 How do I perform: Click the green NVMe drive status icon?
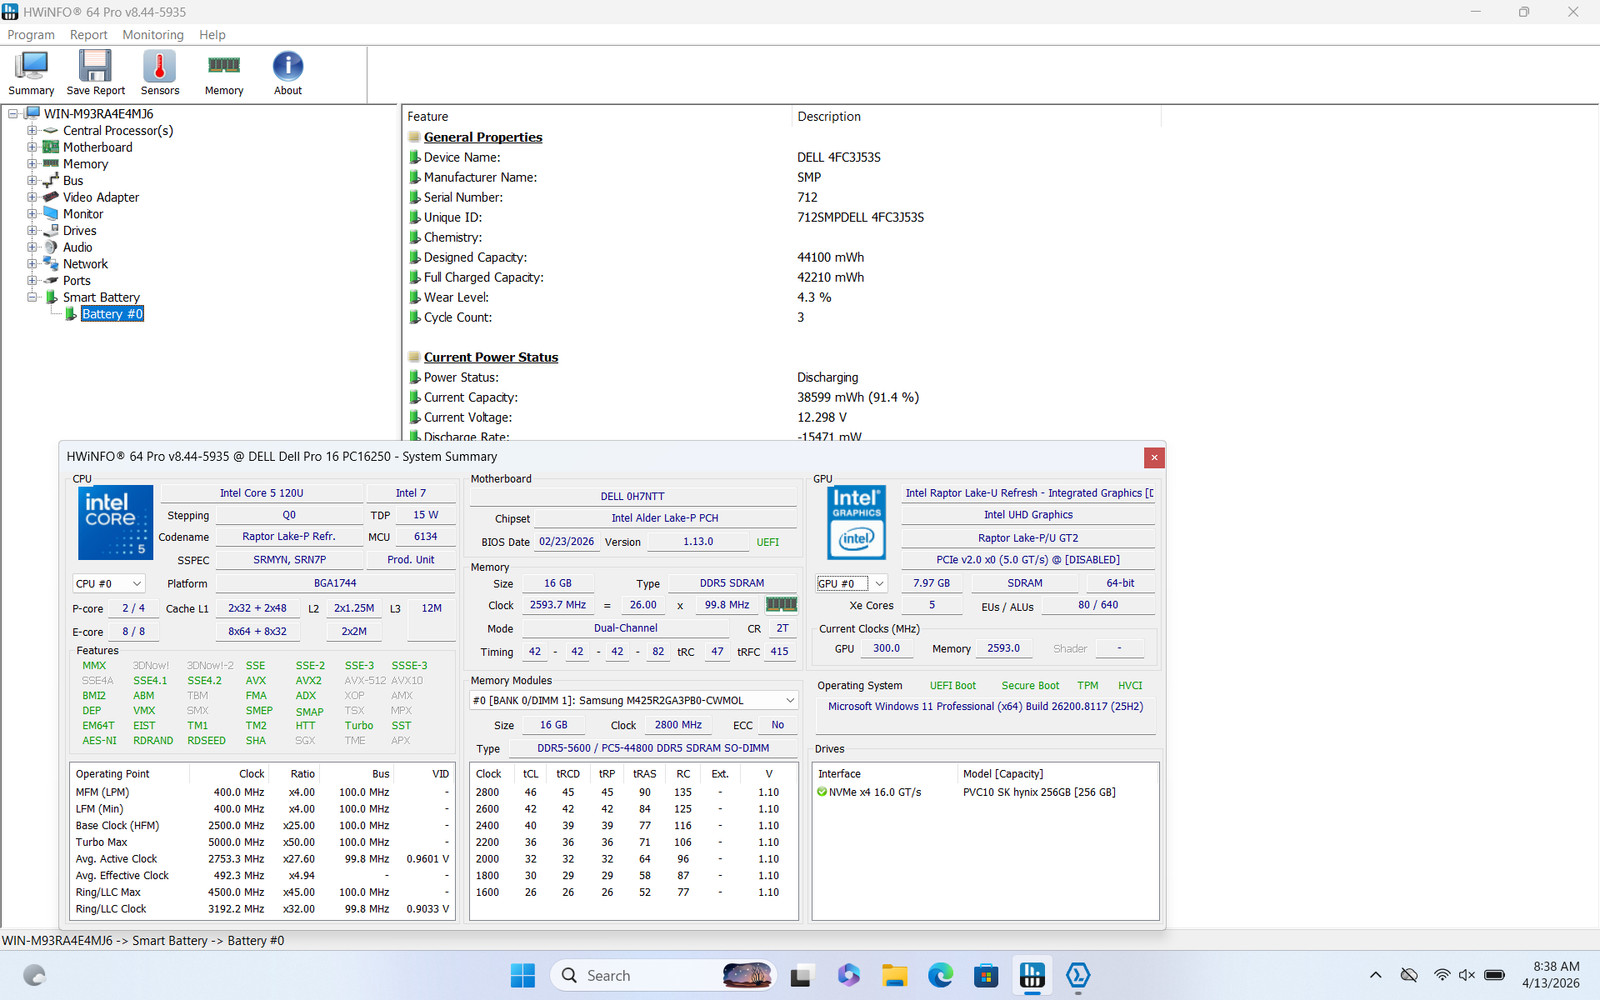822,792
